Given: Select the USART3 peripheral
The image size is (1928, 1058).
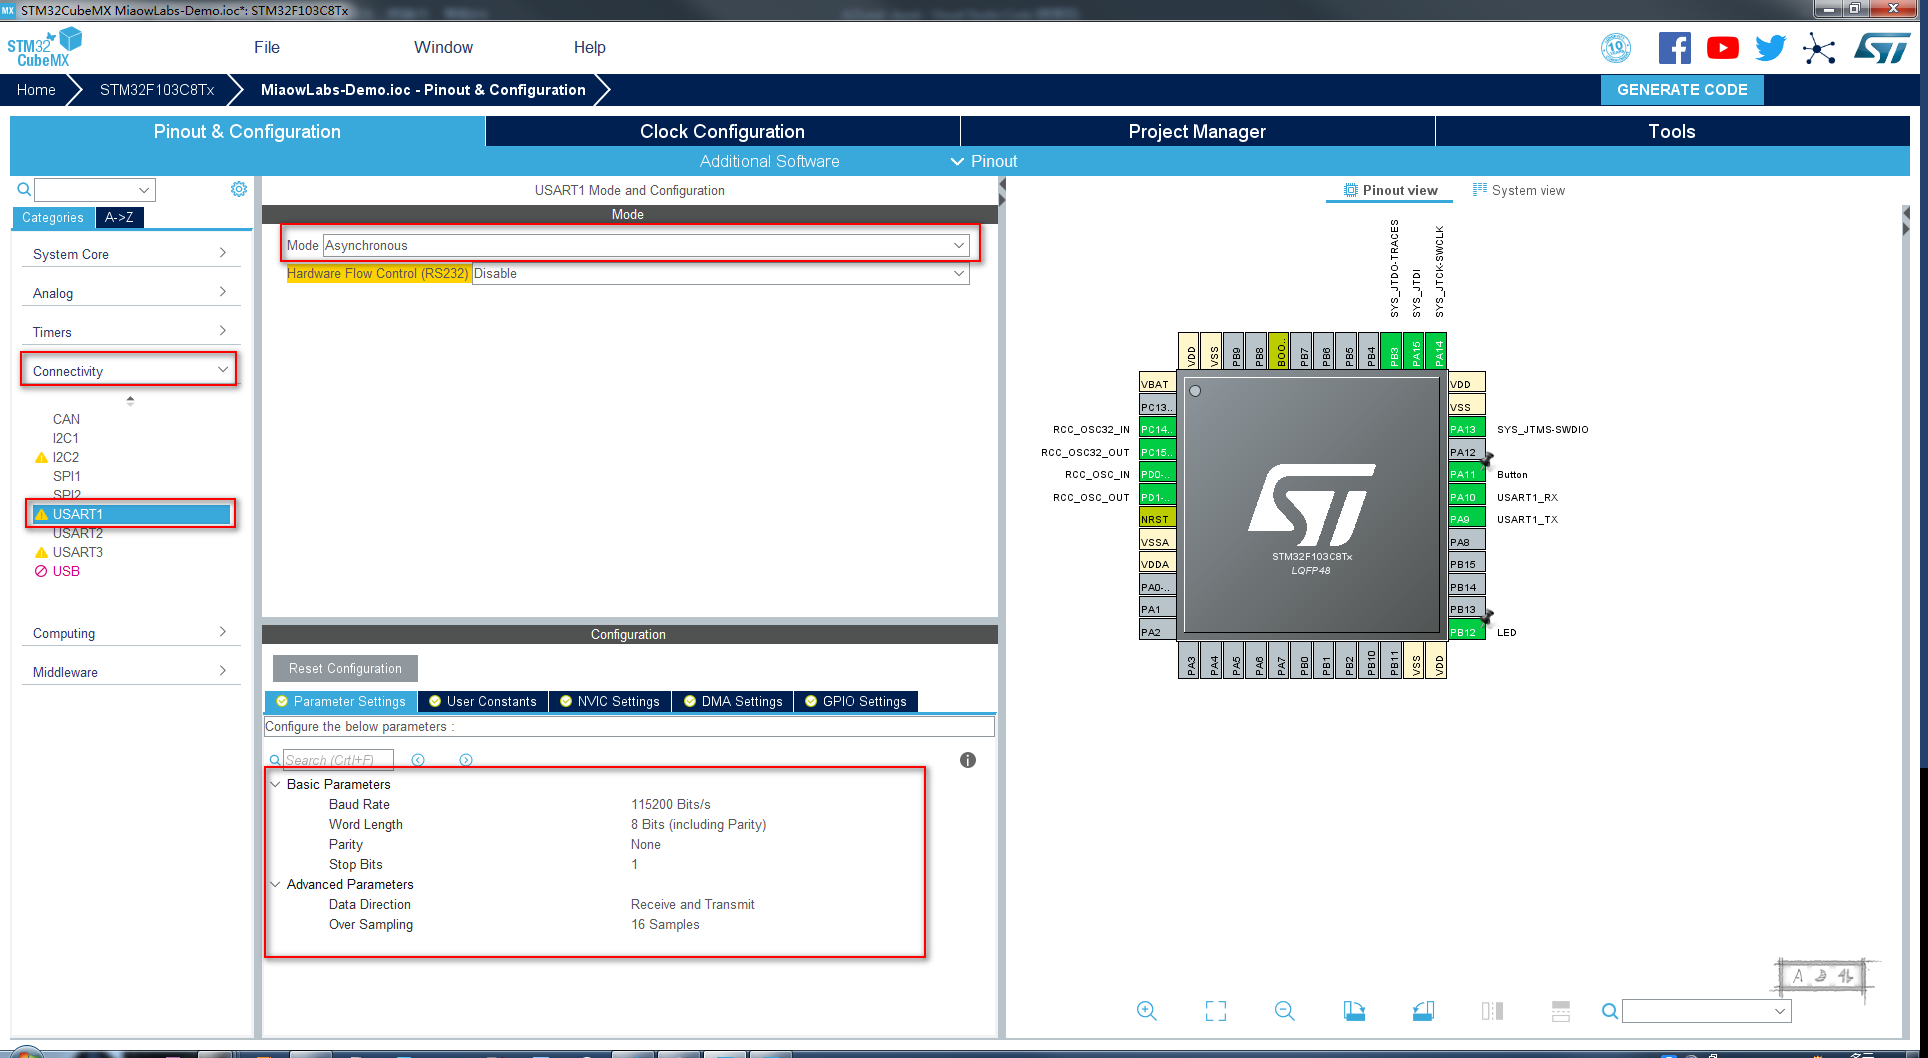Looking at the screenshot, I should pyautogui.click(x=77, y=552).
